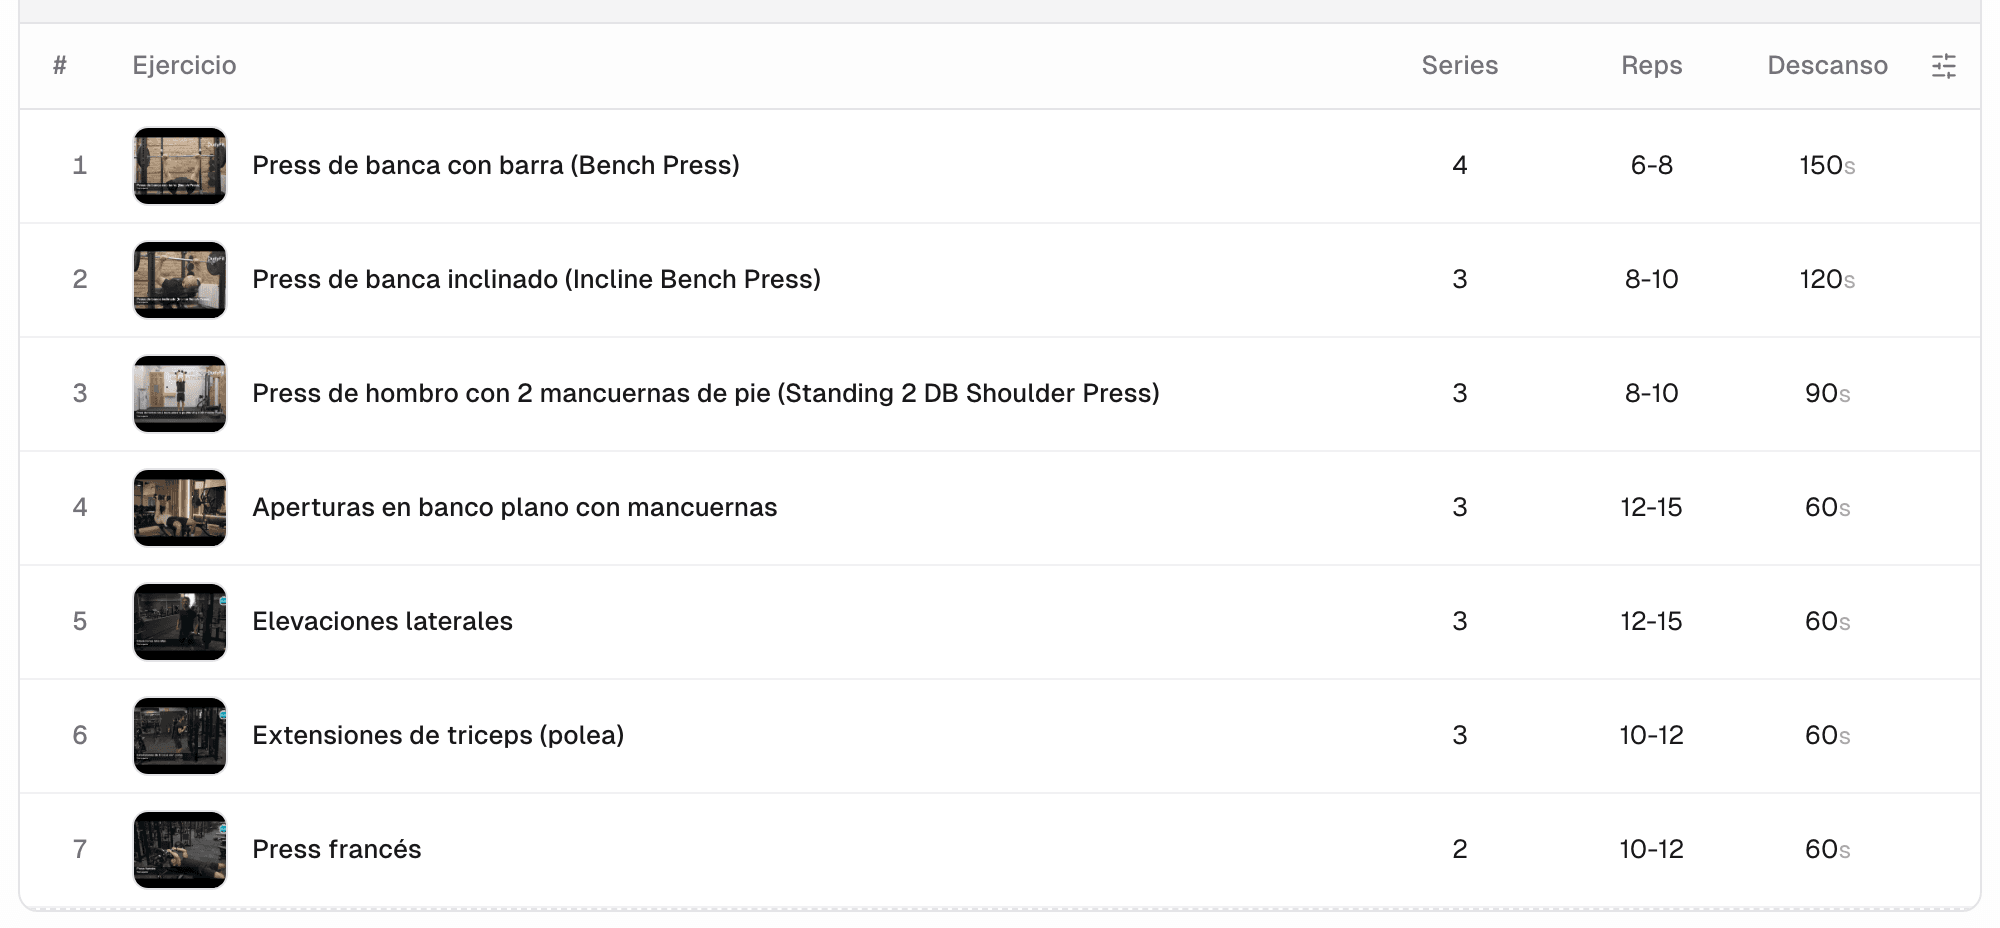This screenshot has width=2000, height=928.
Task: Edit the 90s rest for Shoulder Press
Action: 1827,393
